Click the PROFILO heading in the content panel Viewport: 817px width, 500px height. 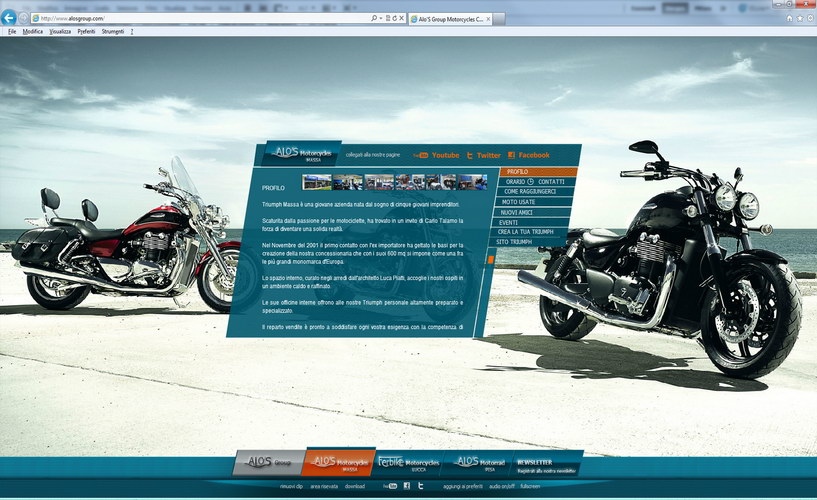[x=273, y=188]
